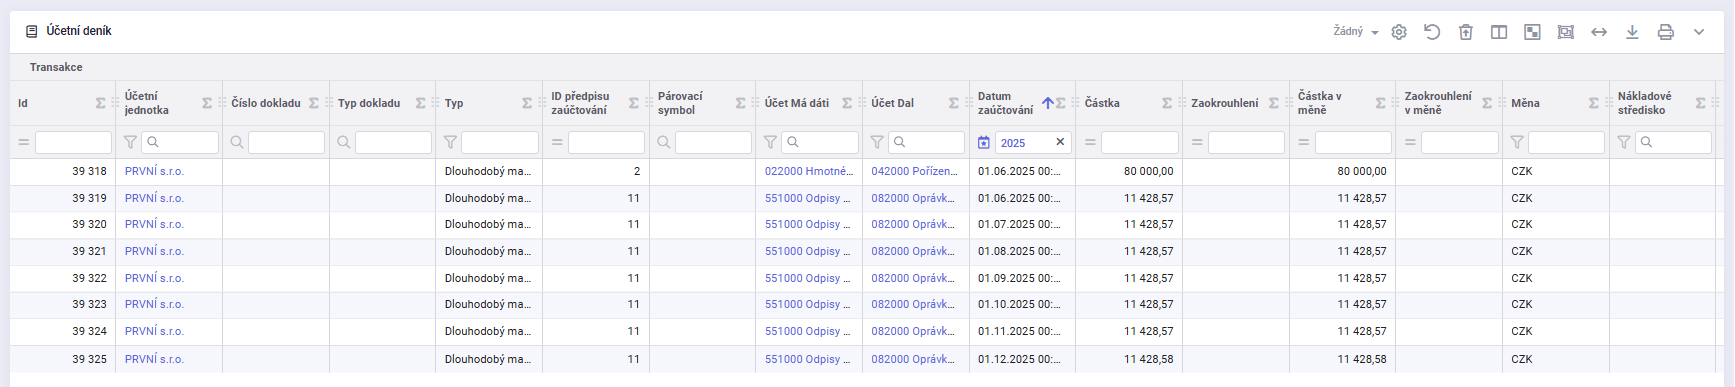The width and height of the screenshot is (1735, 387).
Task: Click amount 11 428,58 in Částka column
Action: 1148,359
